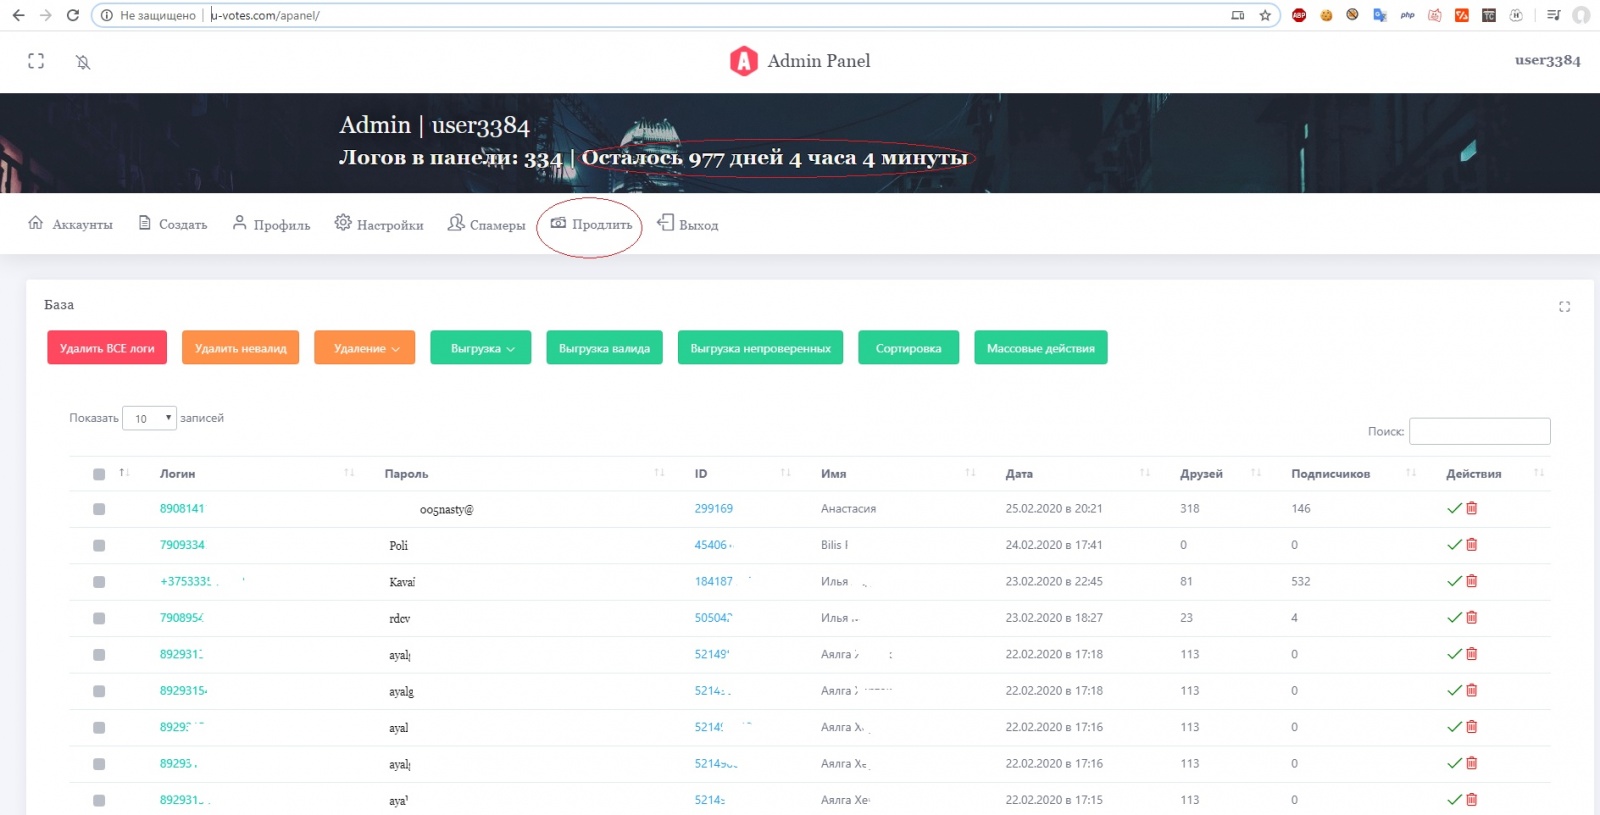Click the Выгрузка валида button
The width and height of the screenshot is (1600, 815).
coord(604,348)
